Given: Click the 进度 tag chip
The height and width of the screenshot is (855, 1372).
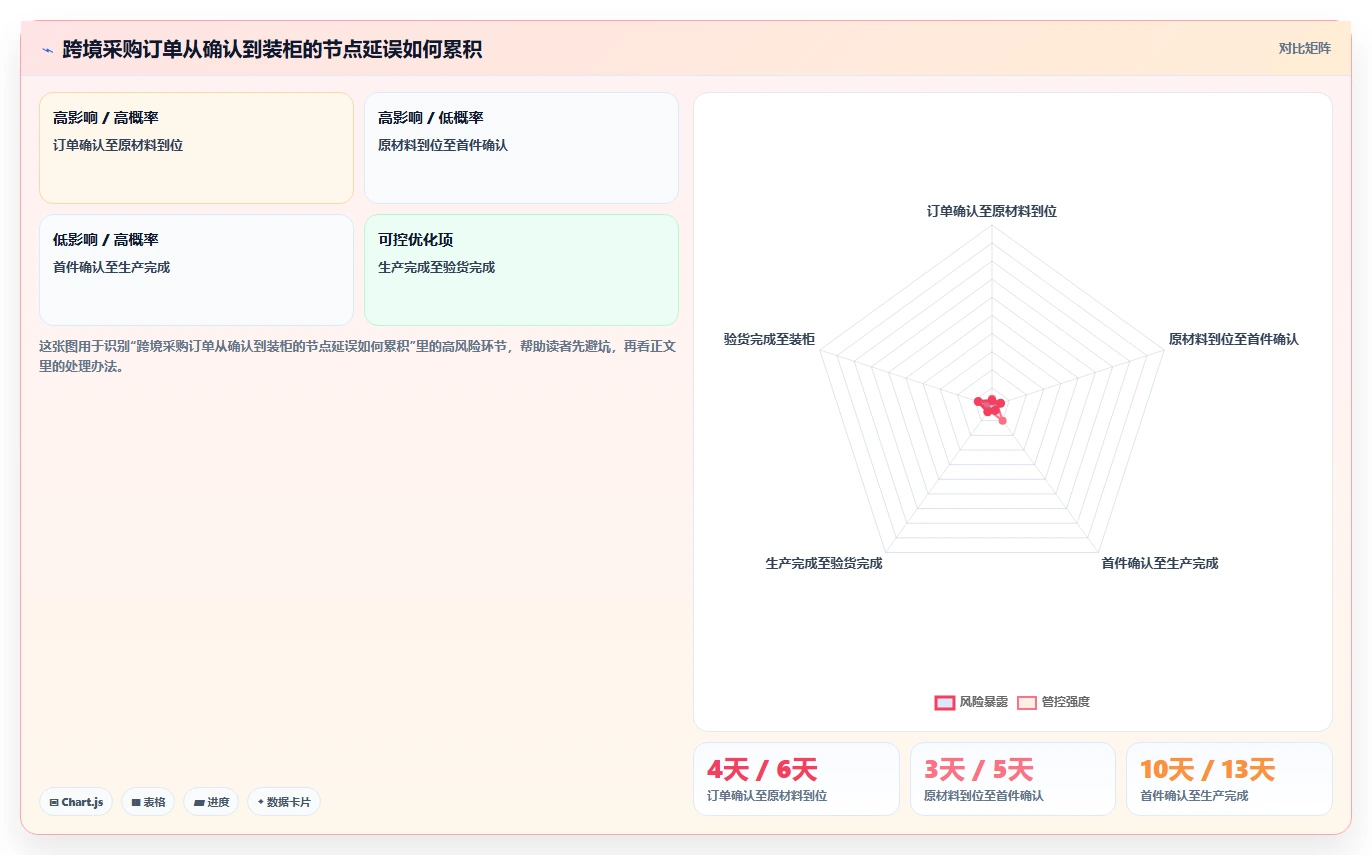Looking at the screenshot, I should tap(211, 802).
